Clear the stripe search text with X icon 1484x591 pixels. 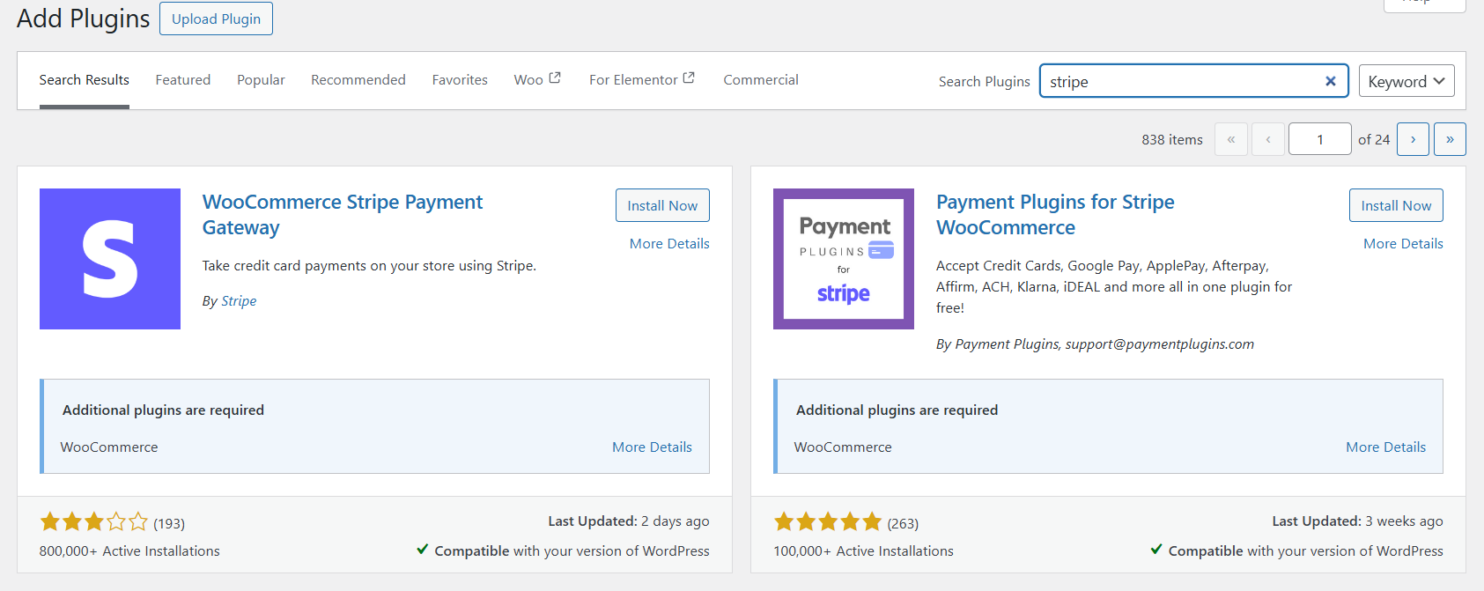pos(1330,82)
